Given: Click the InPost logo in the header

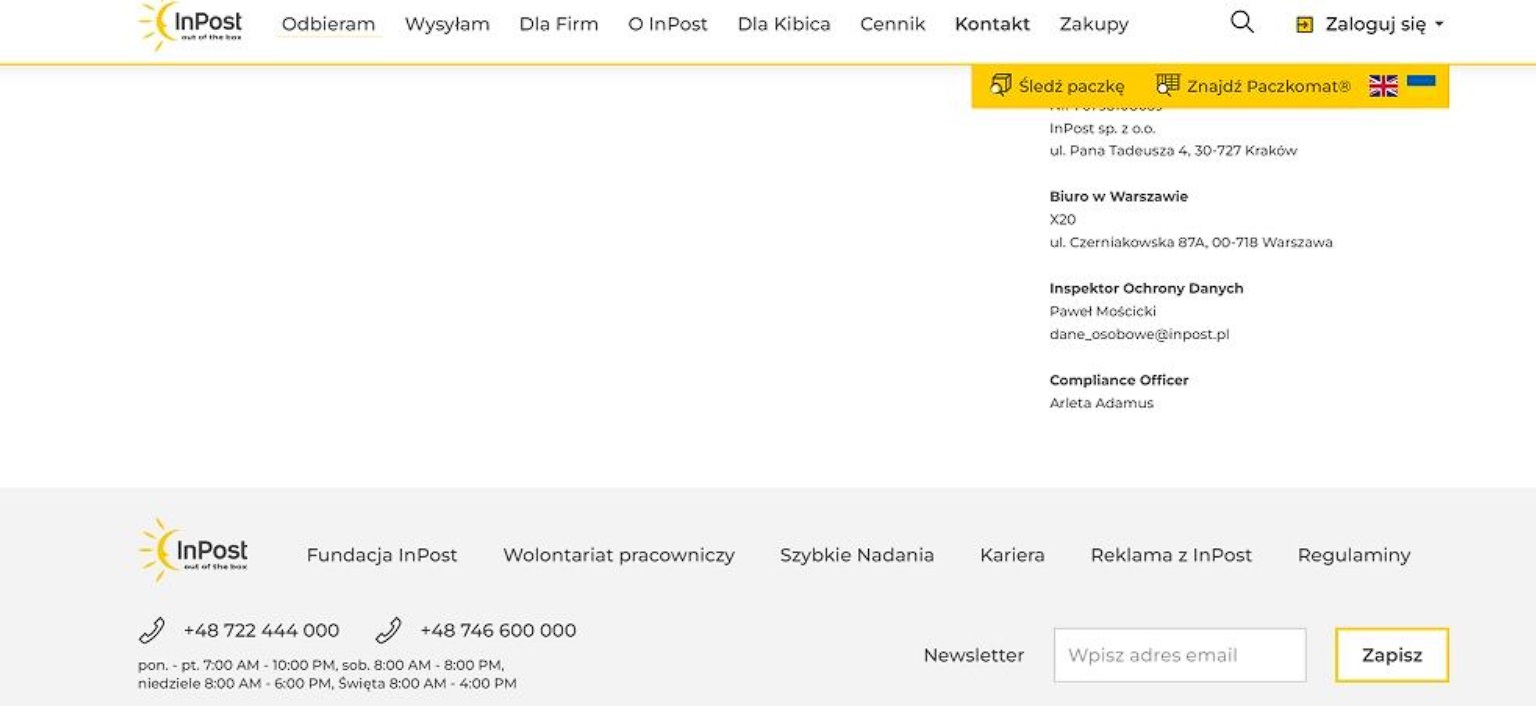Looking at the screenshot, I should tap(191, 24).
